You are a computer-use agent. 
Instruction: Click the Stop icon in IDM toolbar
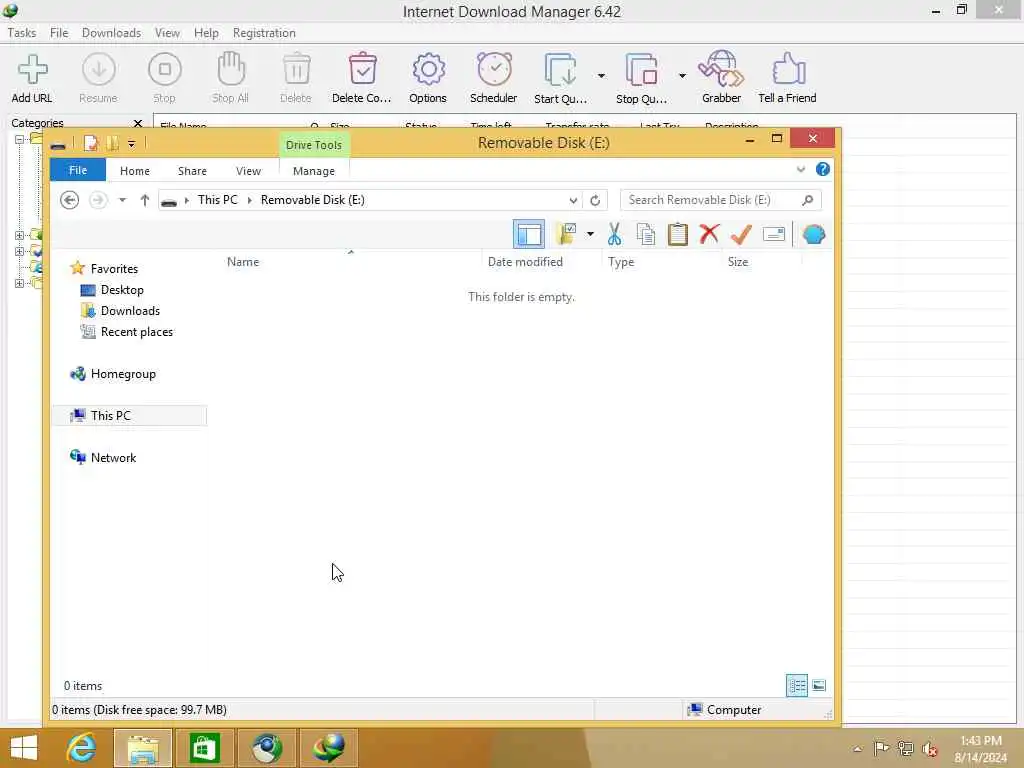click(165, 78)
